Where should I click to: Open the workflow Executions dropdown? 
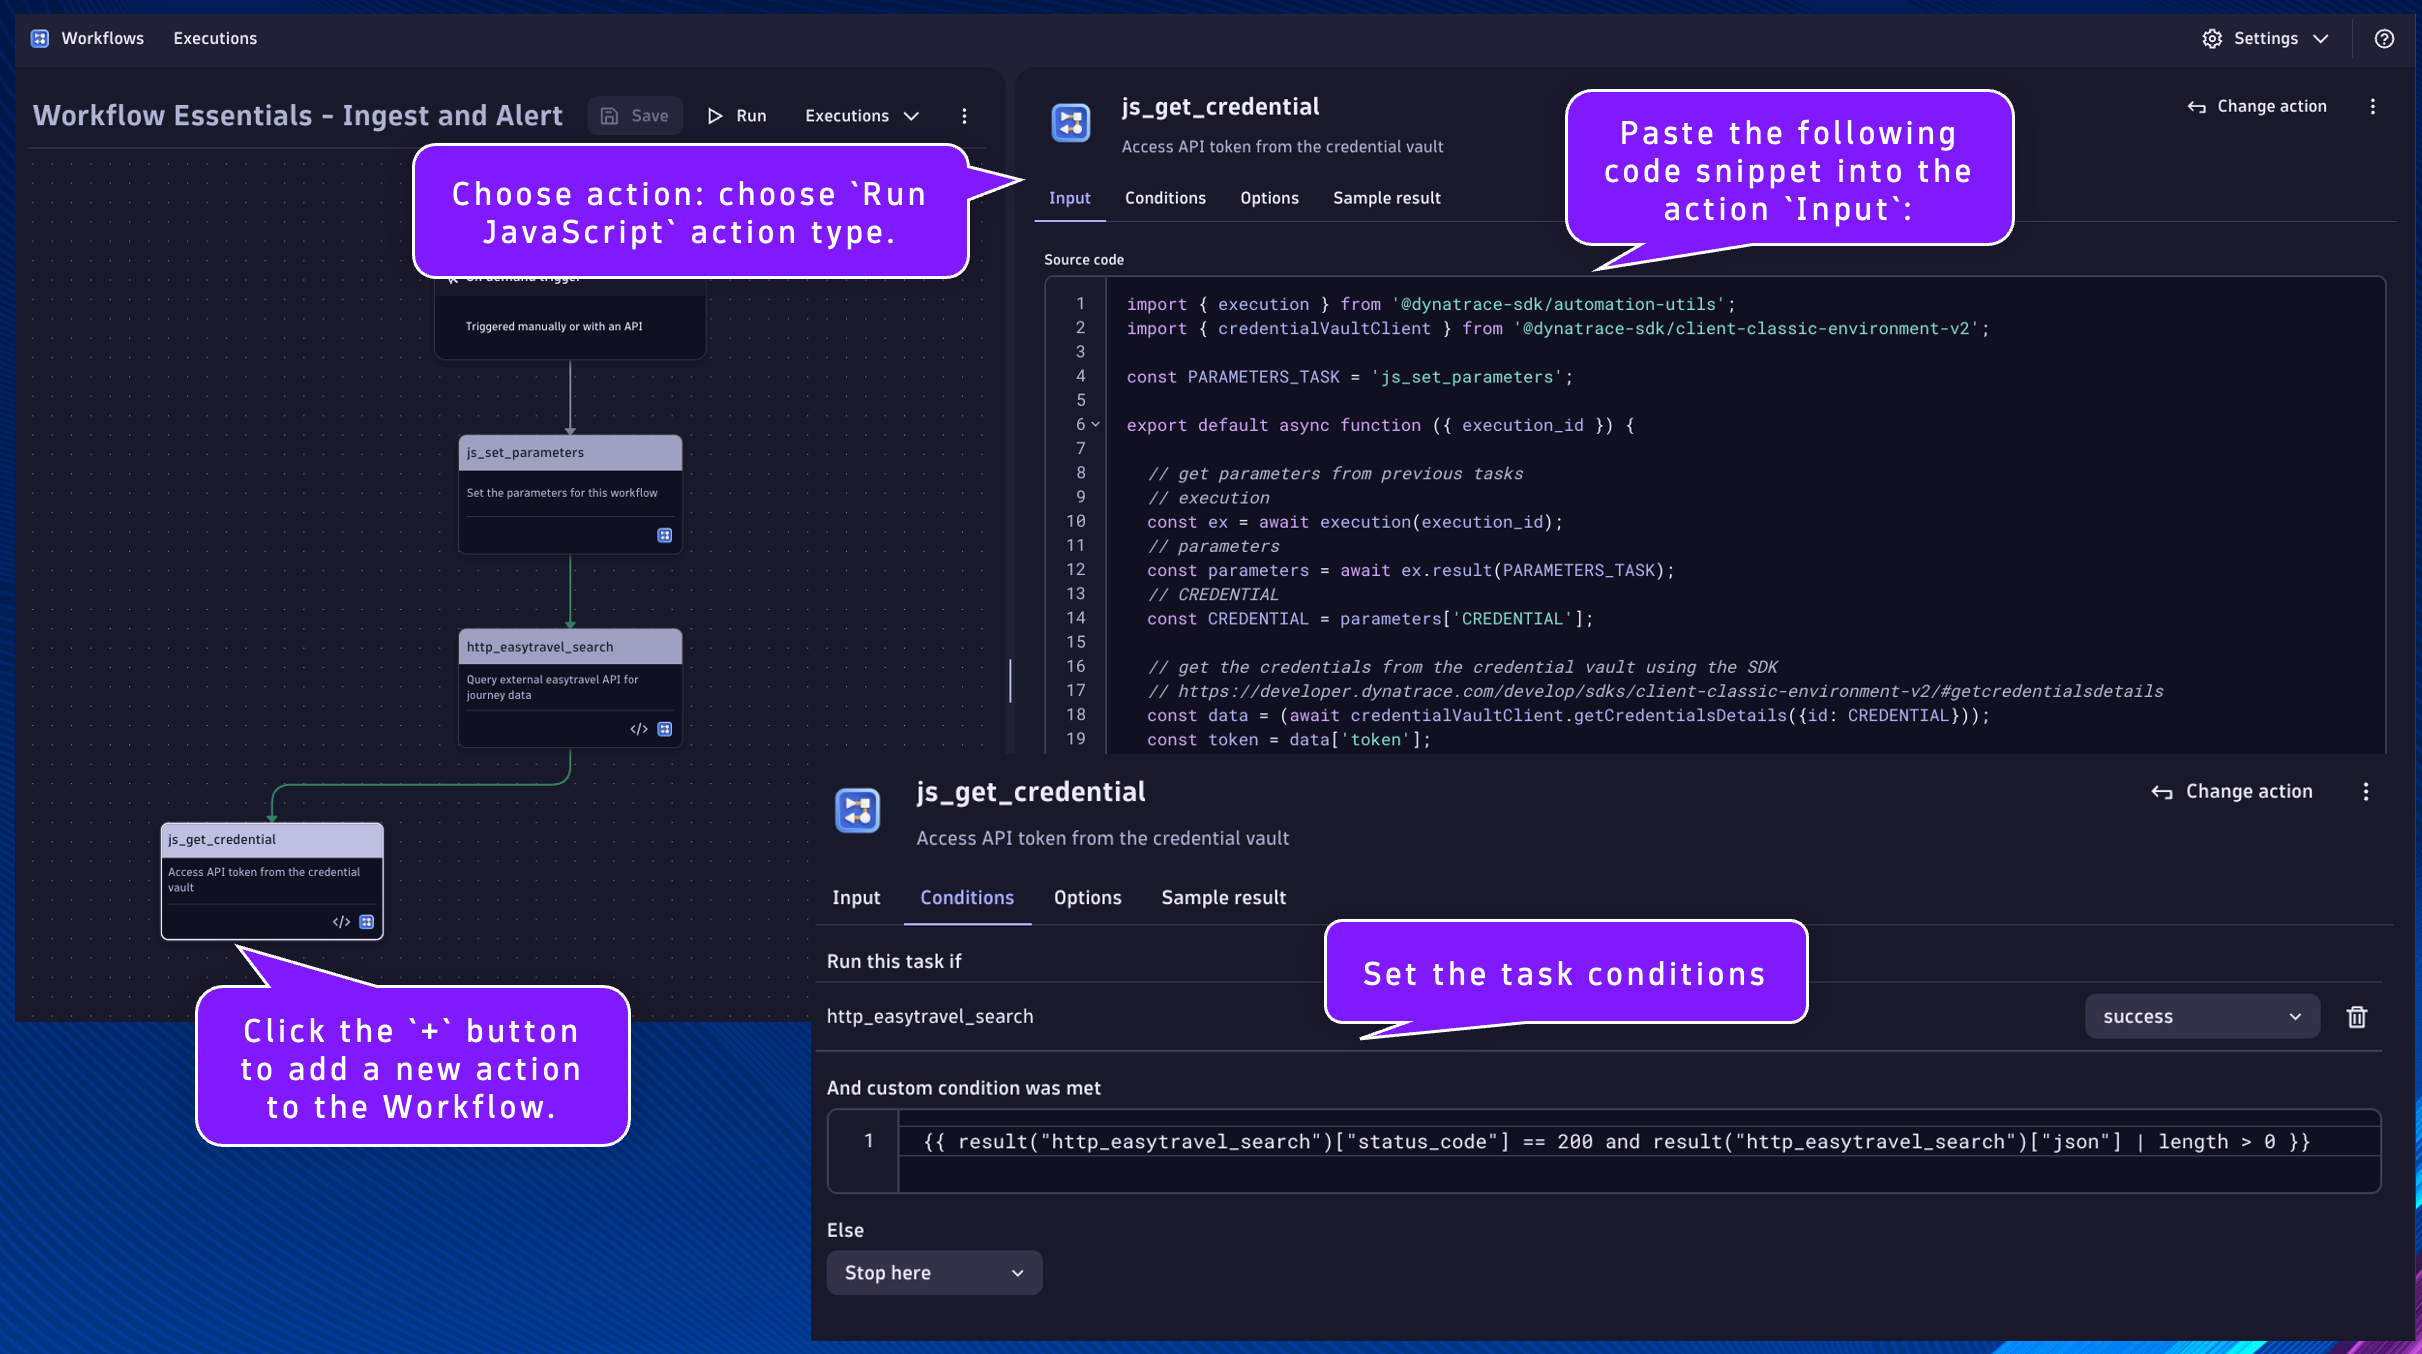point(861,116)
